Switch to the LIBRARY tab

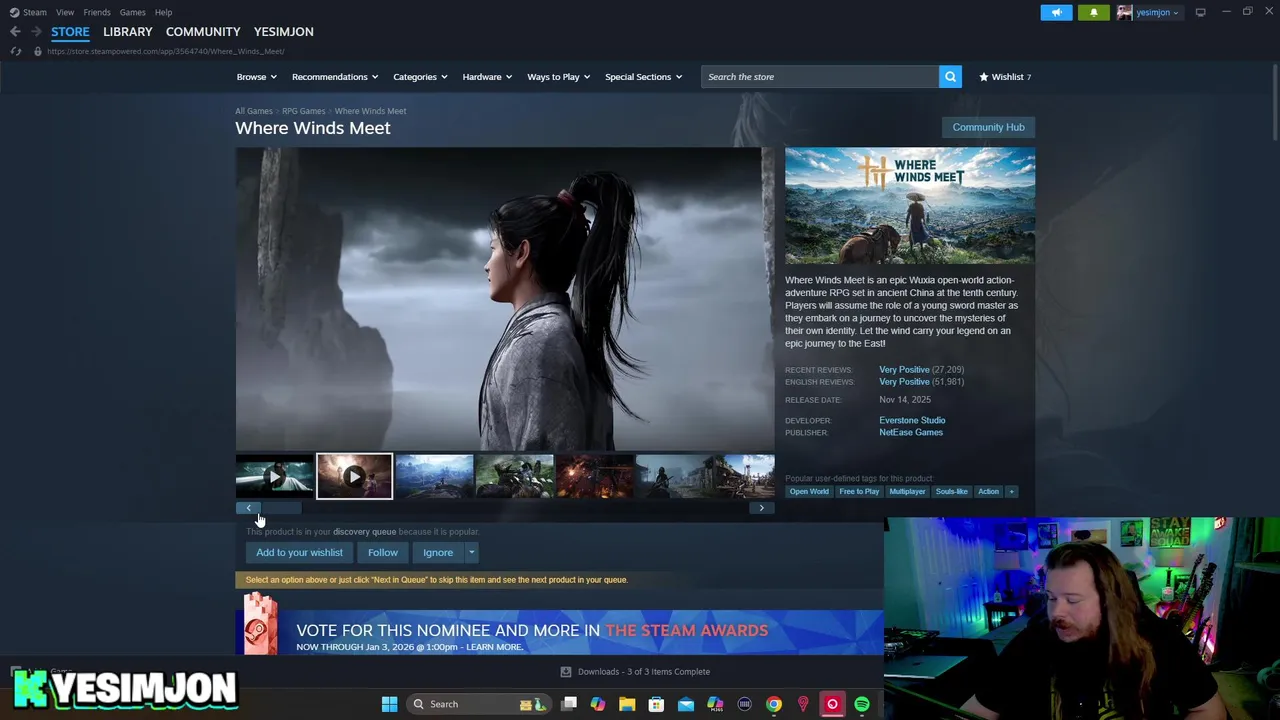click(128, 32)
